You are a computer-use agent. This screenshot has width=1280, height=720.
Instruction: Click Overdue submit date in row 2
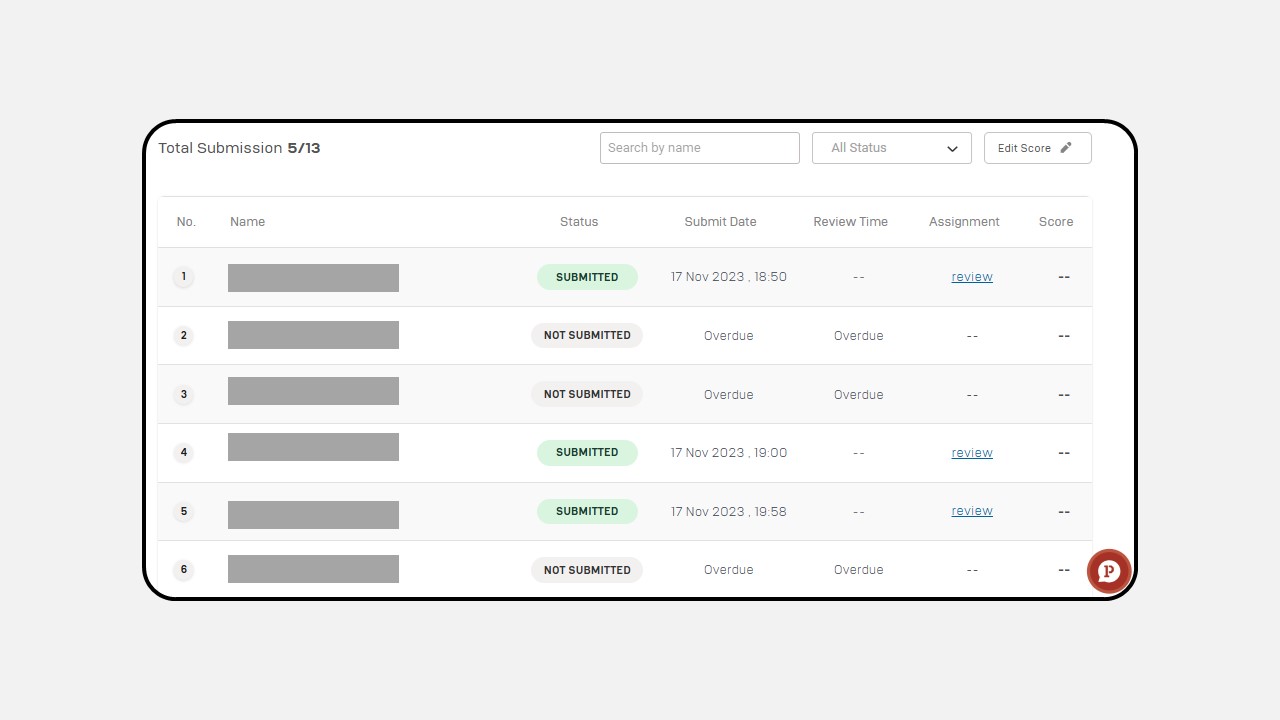pos(729,336)
